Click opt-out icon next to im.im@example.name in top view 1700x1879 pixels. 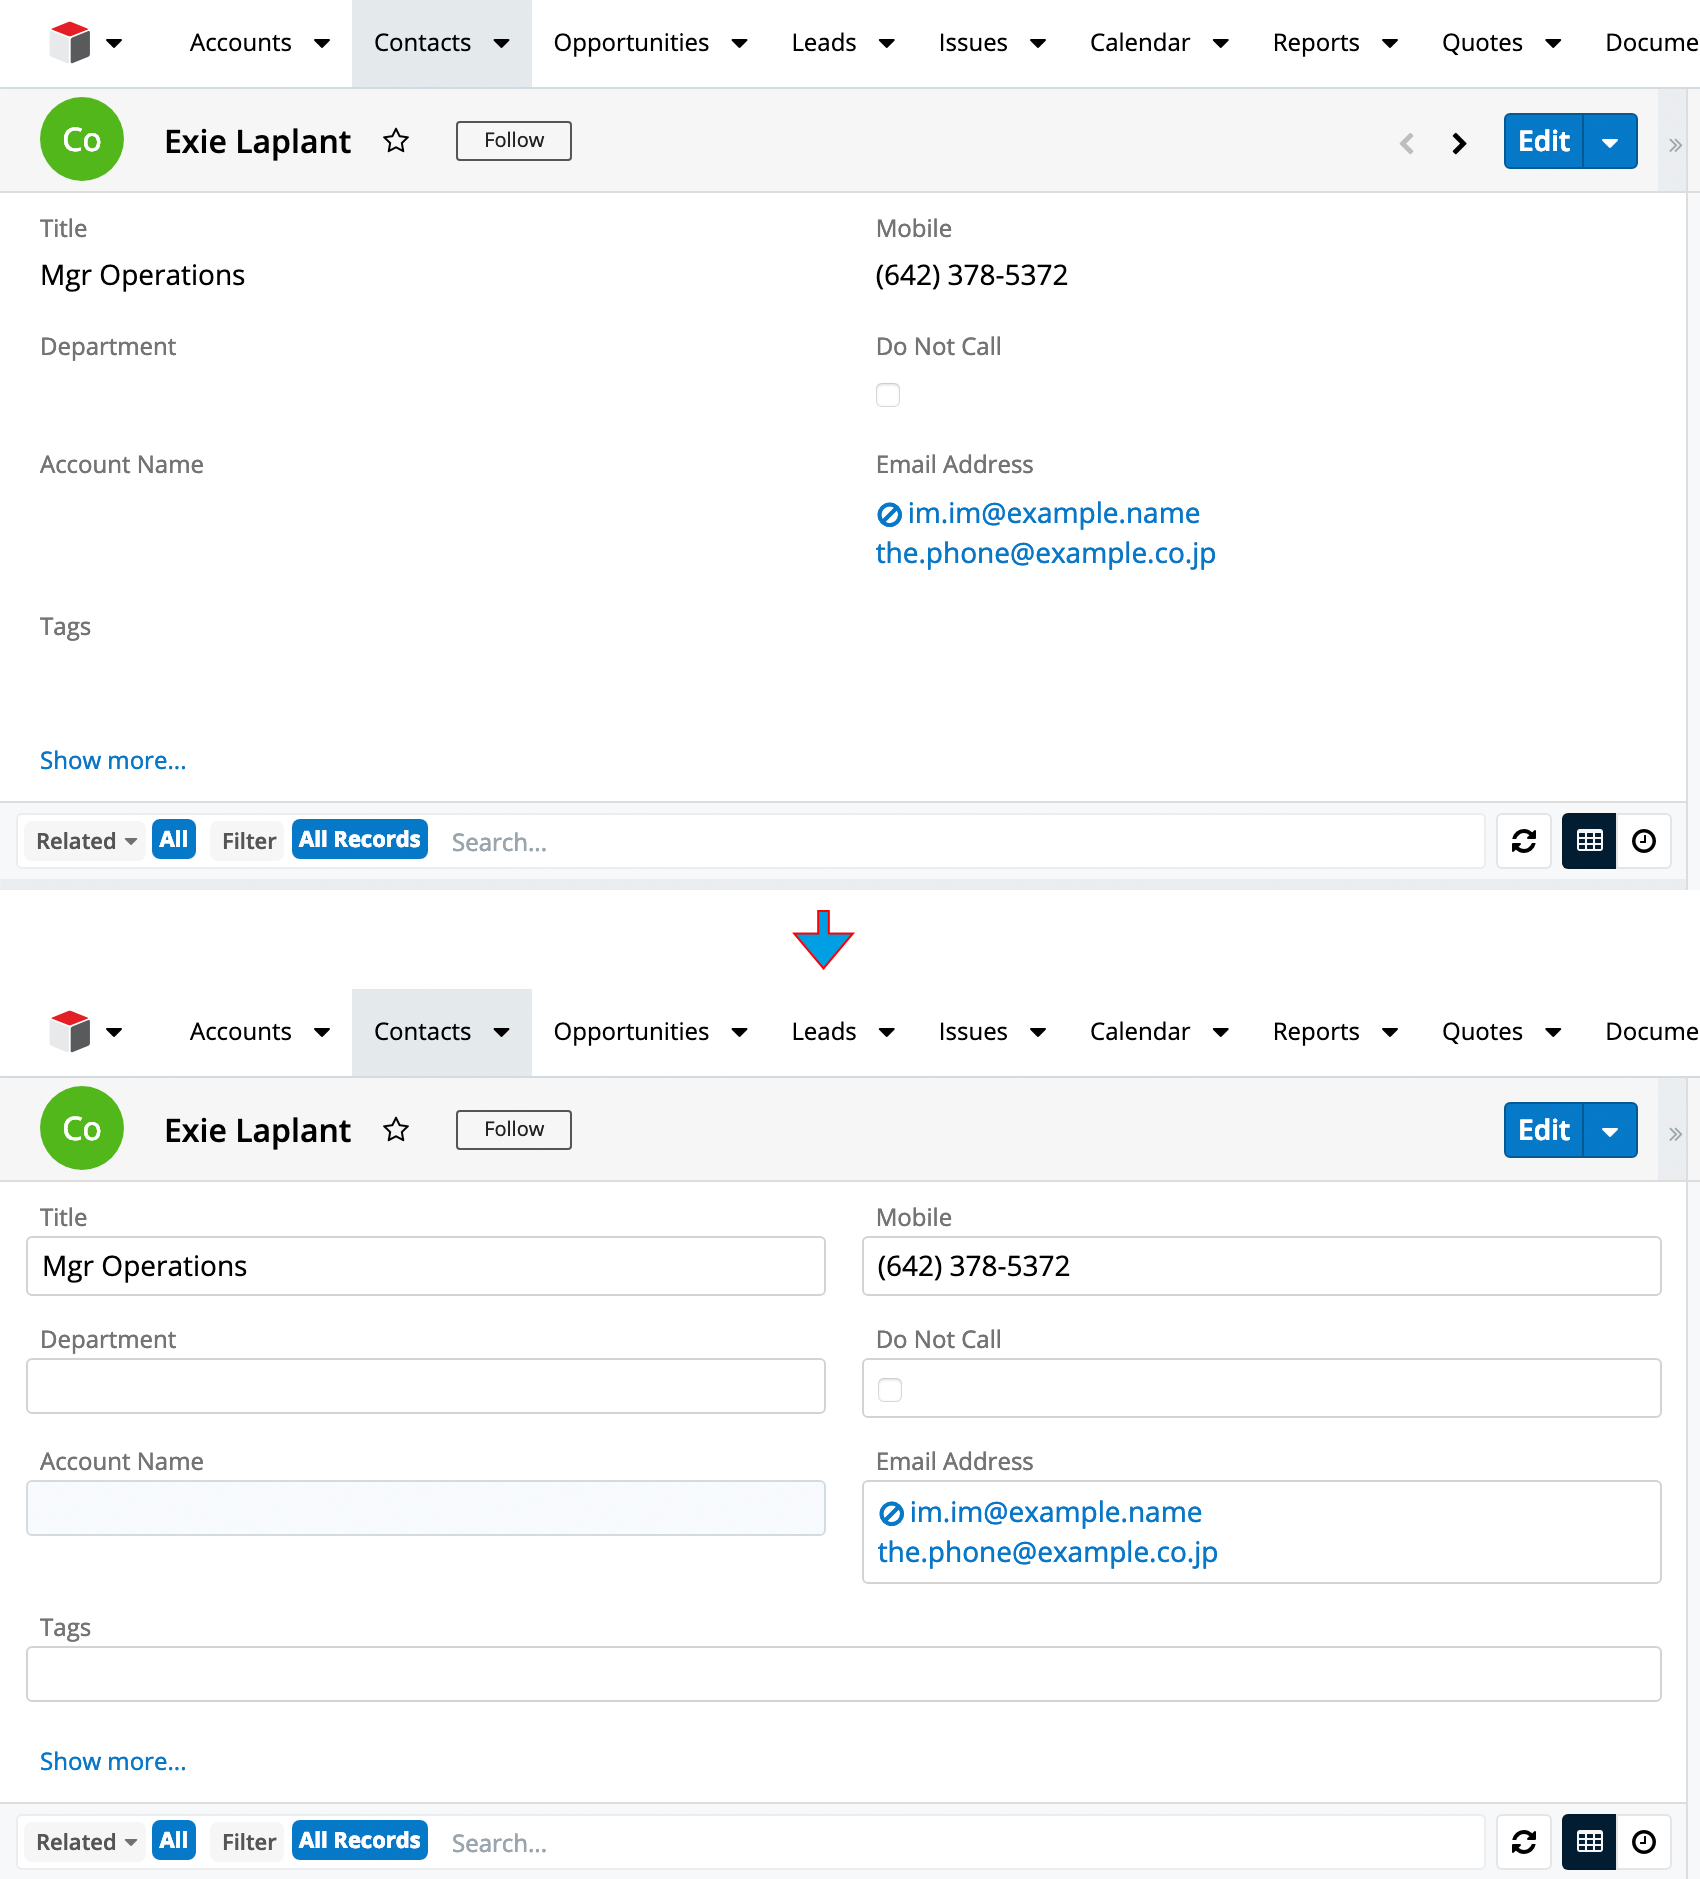click(889, 515)
